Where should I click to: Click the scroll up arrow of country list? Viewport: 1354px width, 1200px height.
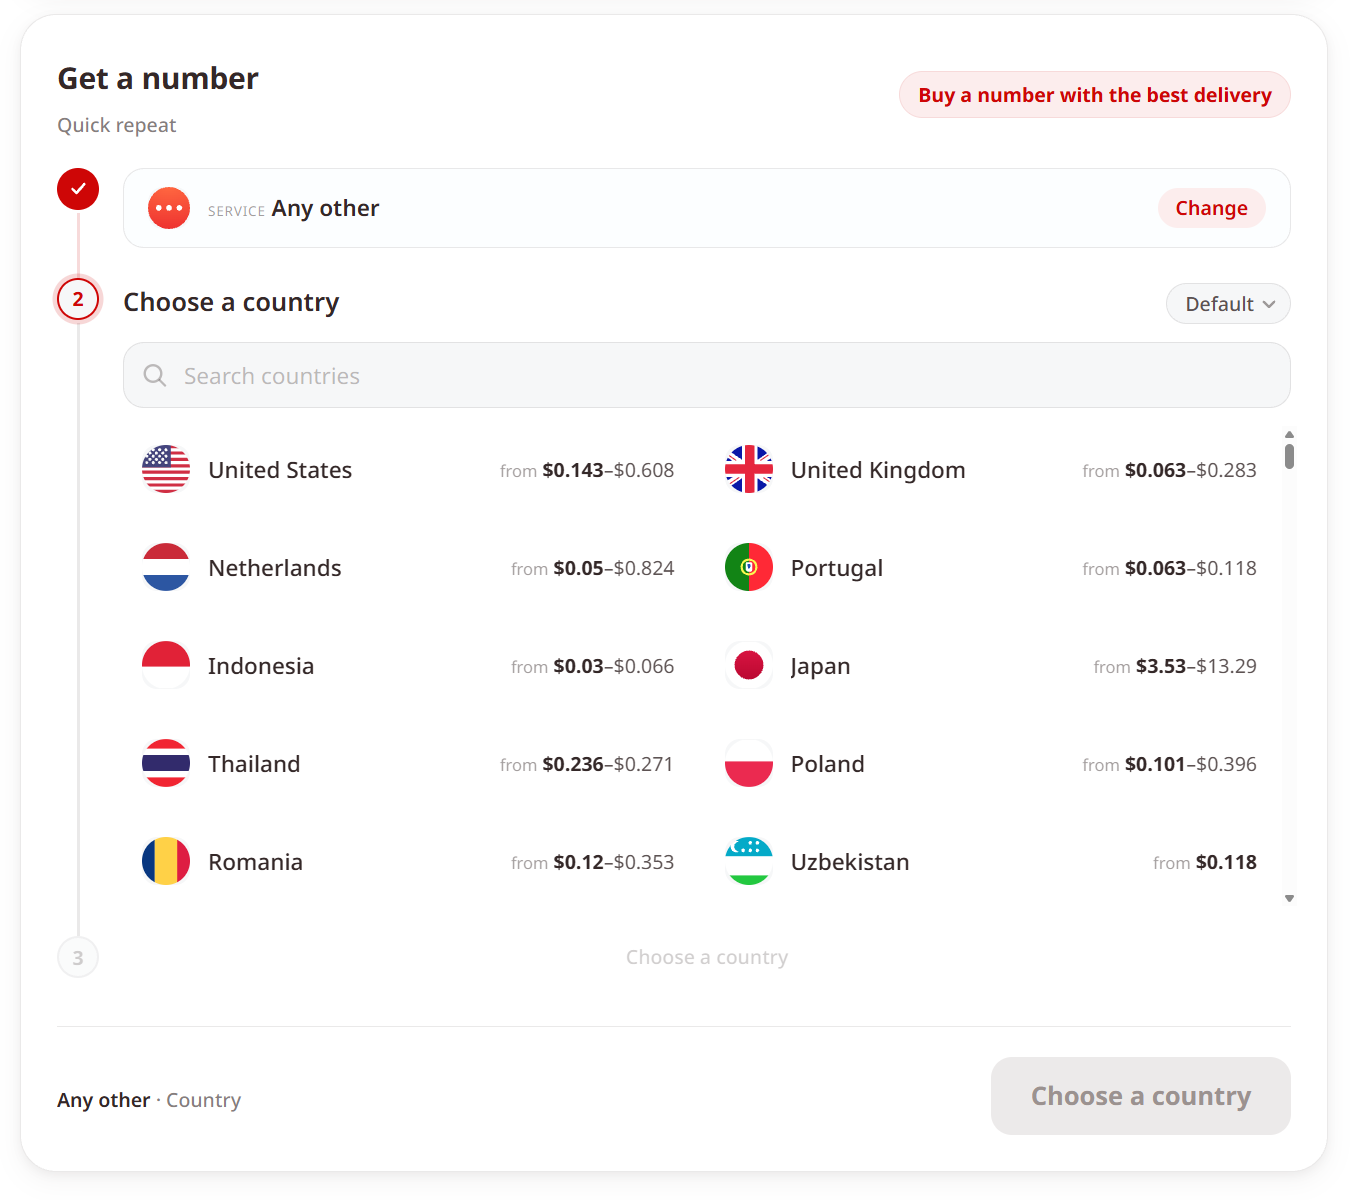click(x=1290, y=435)
